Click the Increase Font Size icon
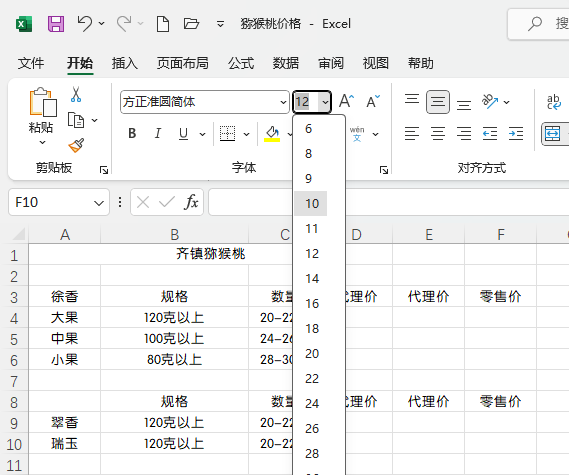Screen dimensions: 569x475 pyautogui.click(x=346, y=101)
